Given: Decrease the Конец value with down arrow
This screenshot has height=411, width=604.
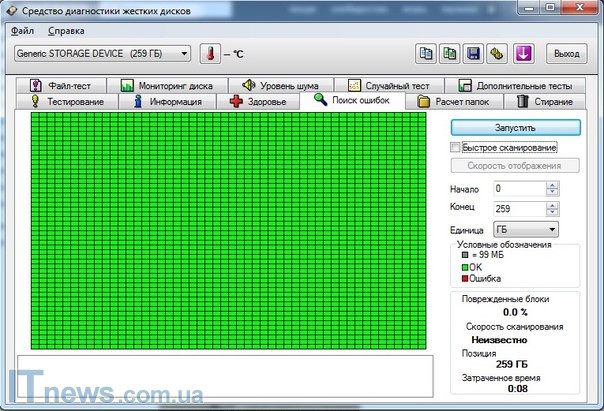Looking at the screenshot, I should (553, 213).
